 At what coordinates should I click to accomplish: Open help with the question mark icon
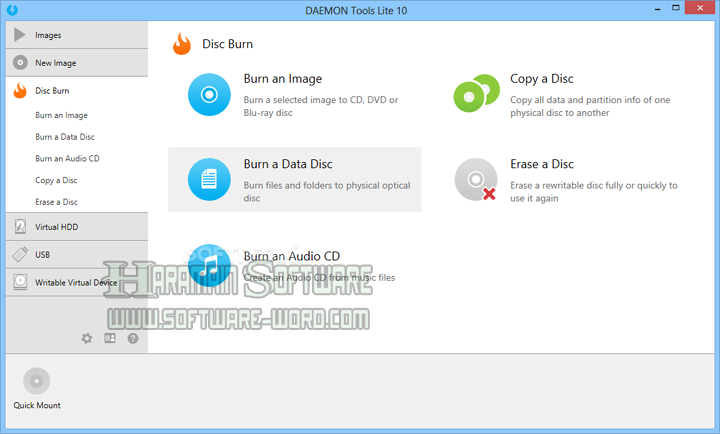pos(133,338)
